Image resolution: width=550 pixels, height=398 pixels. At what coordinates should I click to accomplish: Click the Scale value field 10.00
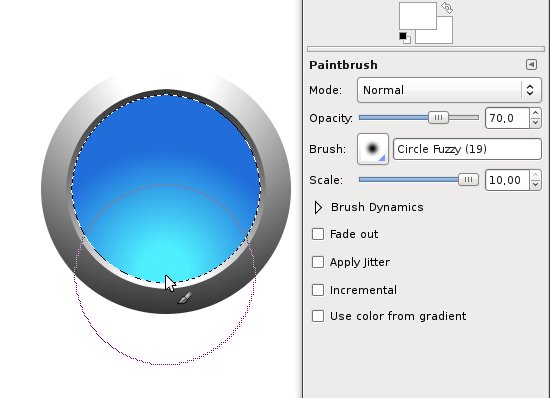(x=507, y=180)
